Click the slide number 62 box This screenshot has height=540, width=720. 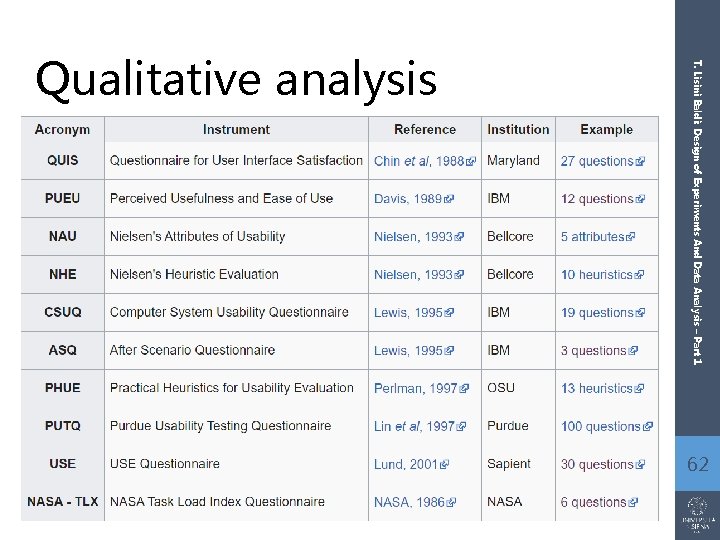pos(697,464)
